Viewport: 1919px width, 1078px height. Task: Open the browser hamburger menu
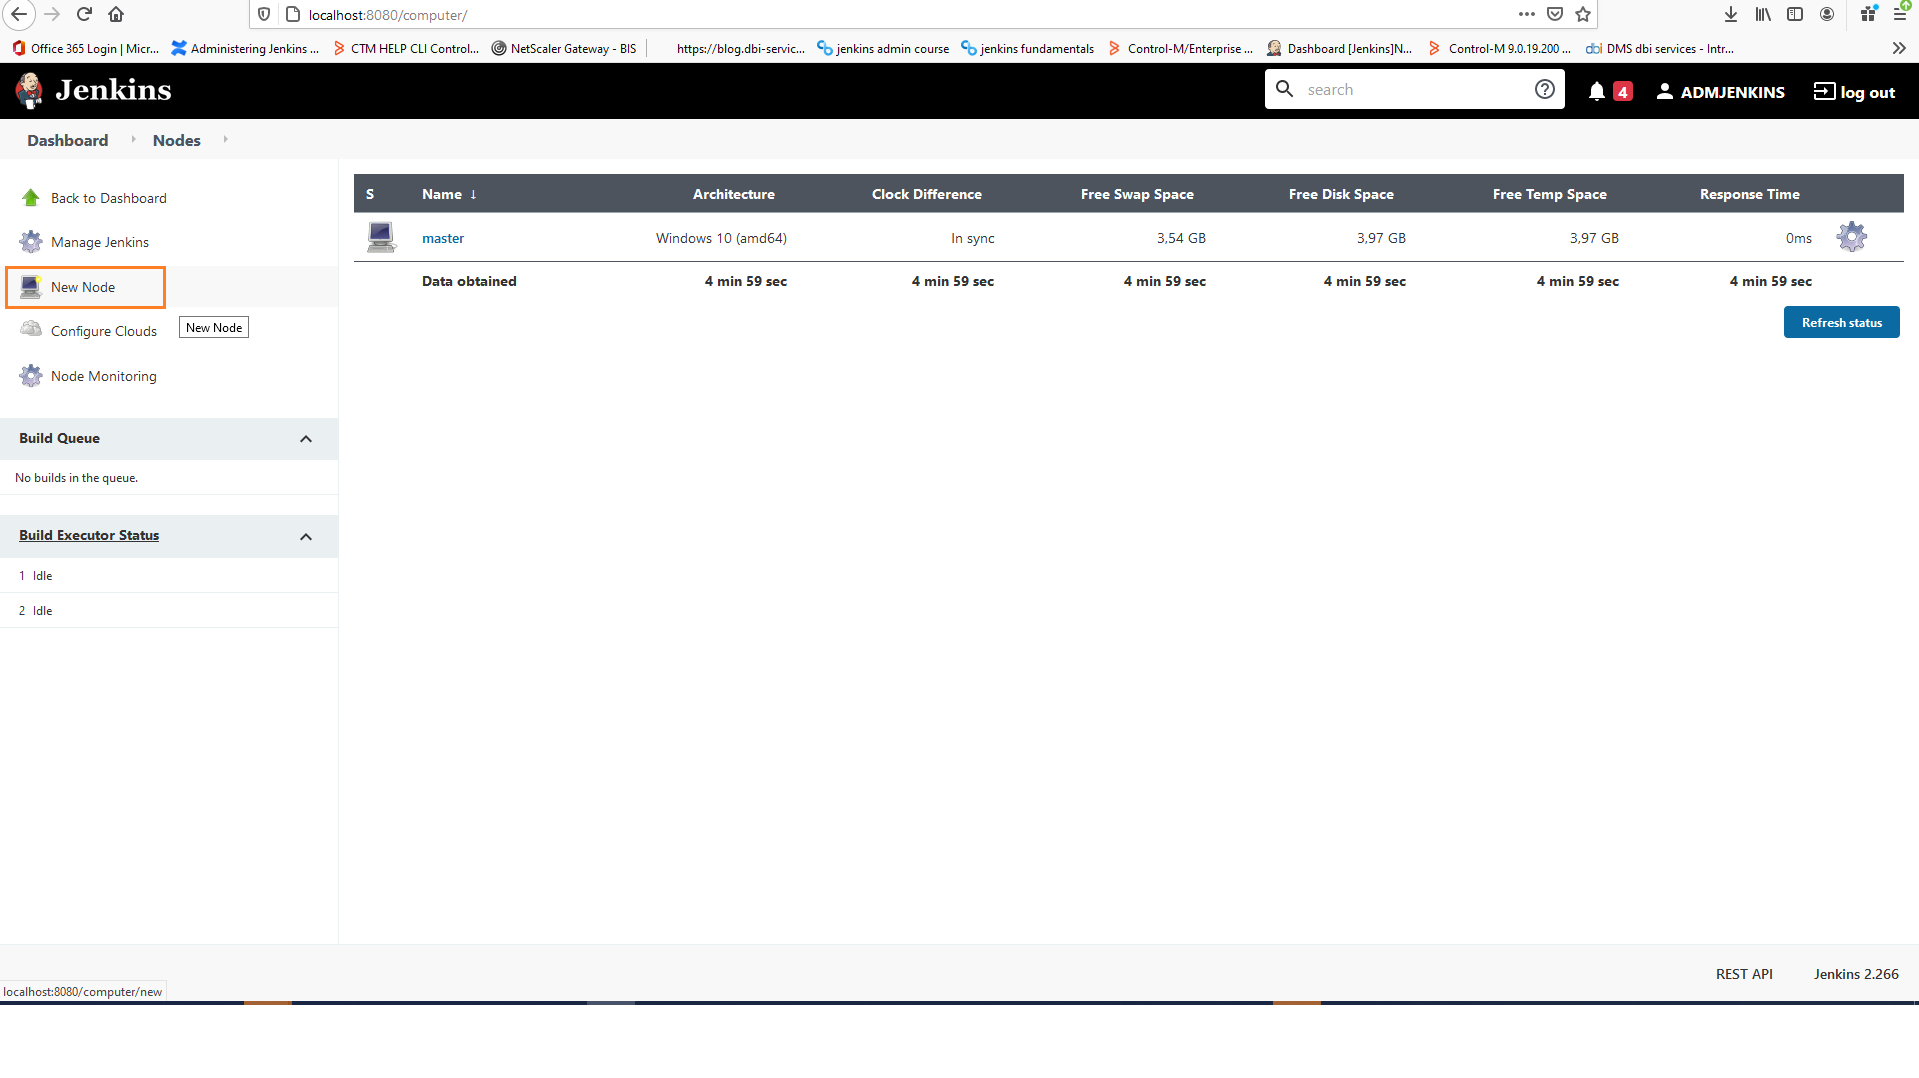coord(1900,14)
